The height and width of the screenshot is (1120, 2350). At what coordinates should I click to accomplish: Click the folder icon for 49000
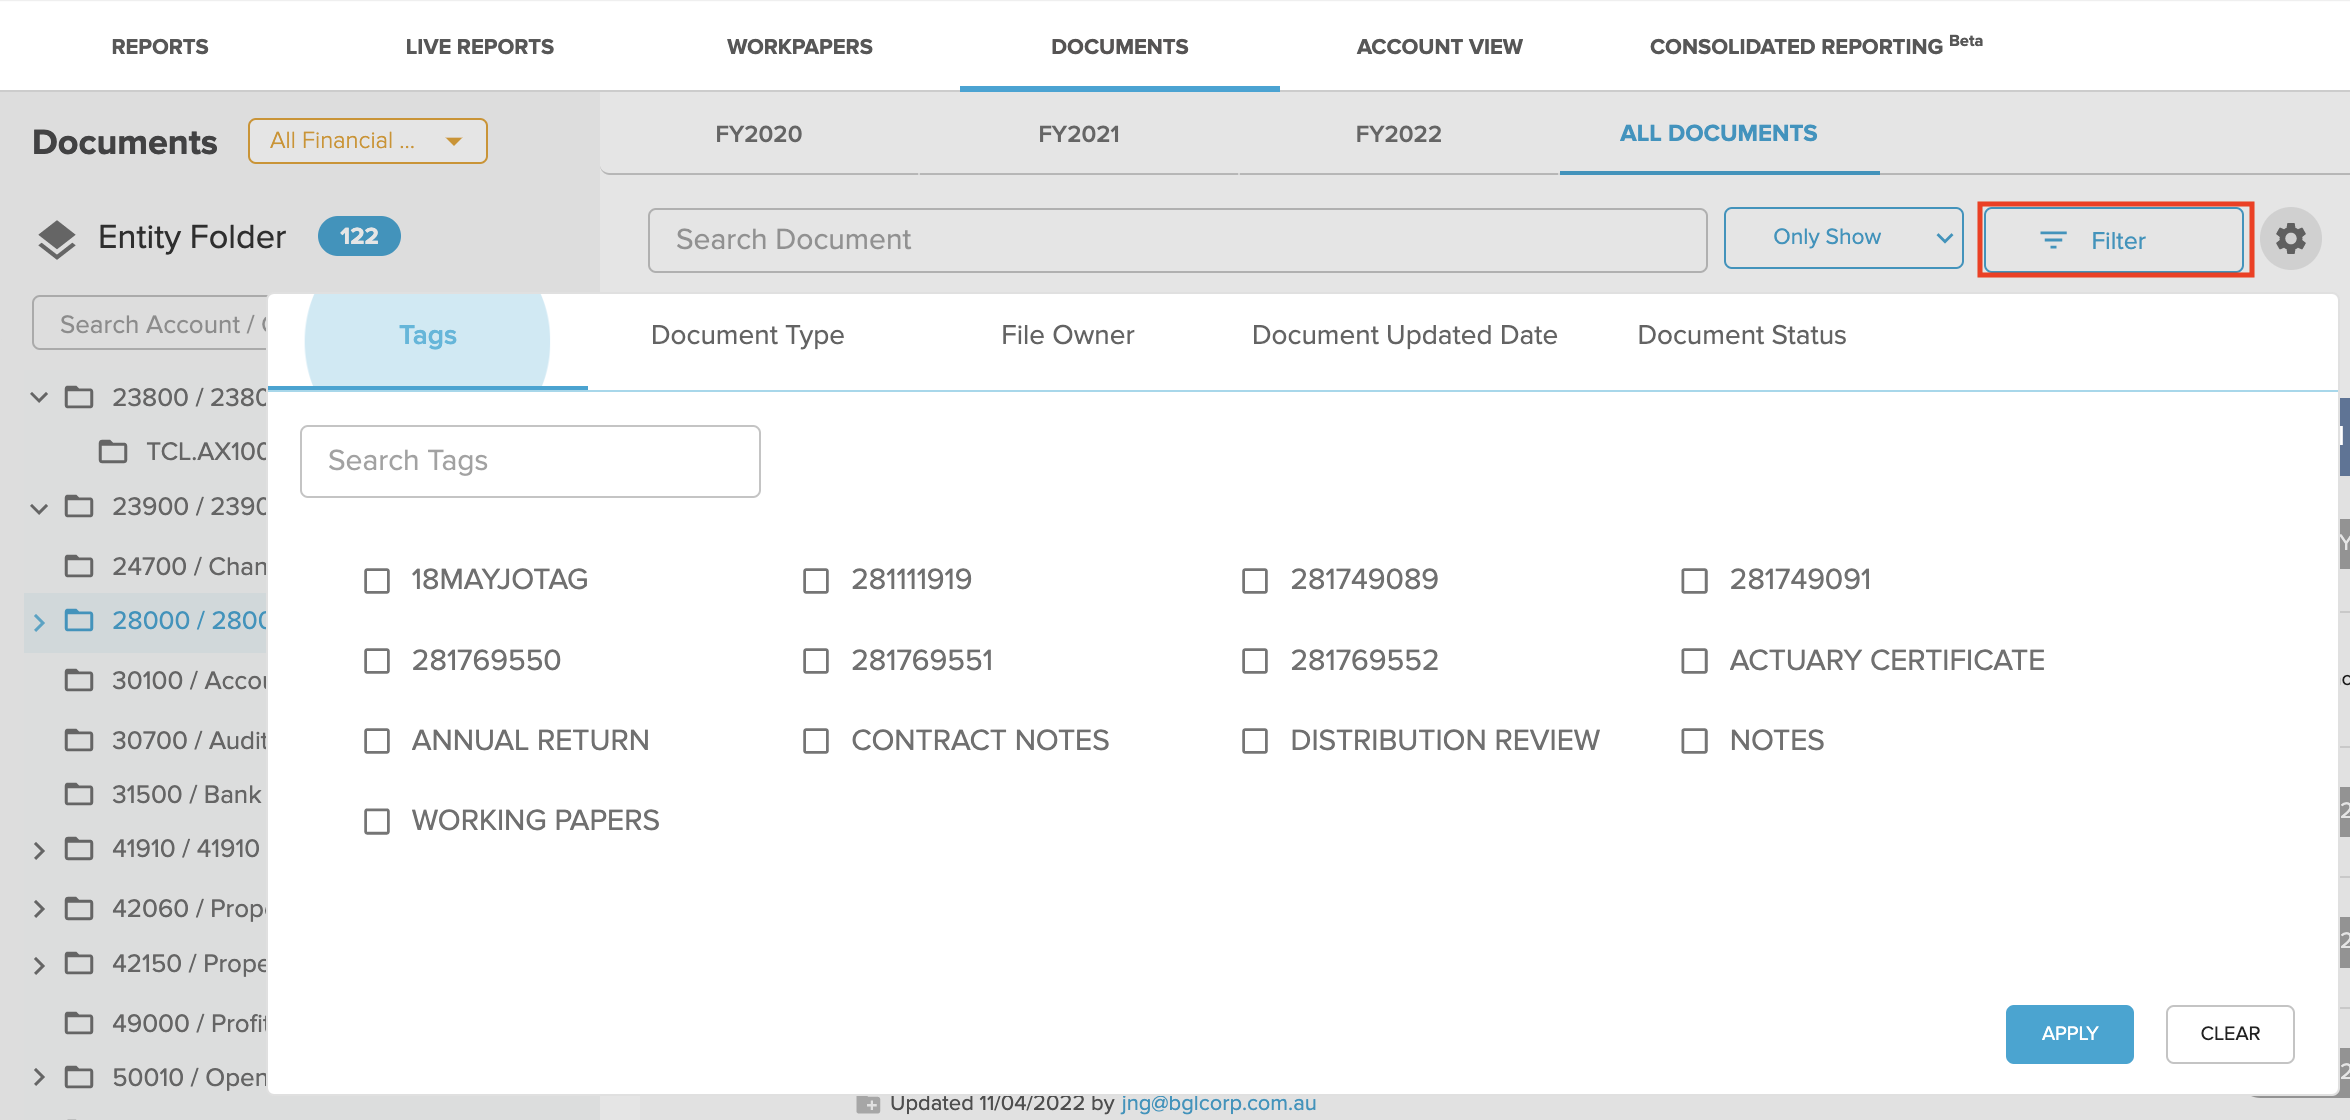click(x=79, y=1023)
